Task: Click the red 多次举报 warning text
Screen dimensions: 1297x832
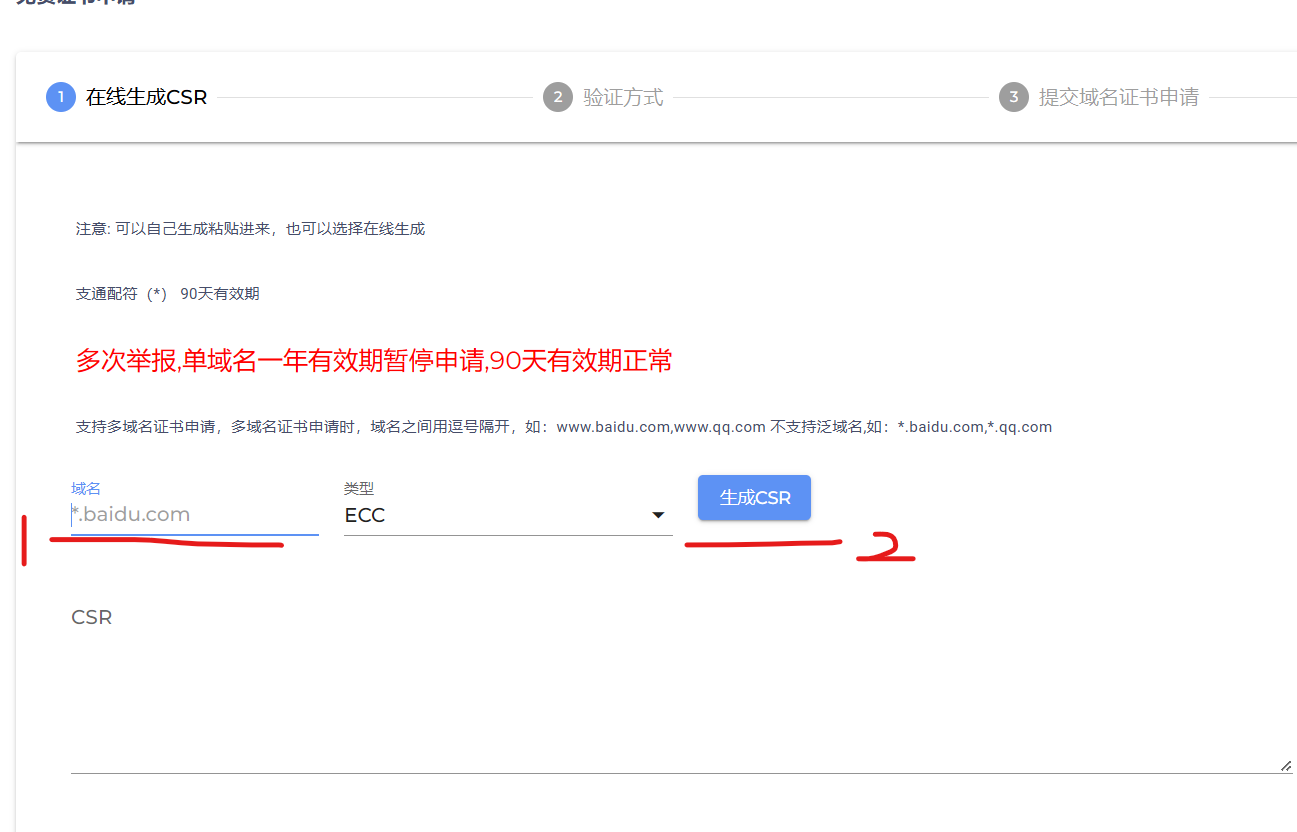Action: pos(374,361)
